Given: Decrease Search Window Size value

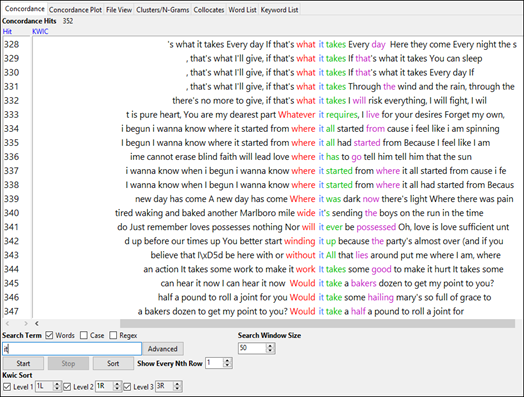Looking at the screenshot, I should coord(270,351).
